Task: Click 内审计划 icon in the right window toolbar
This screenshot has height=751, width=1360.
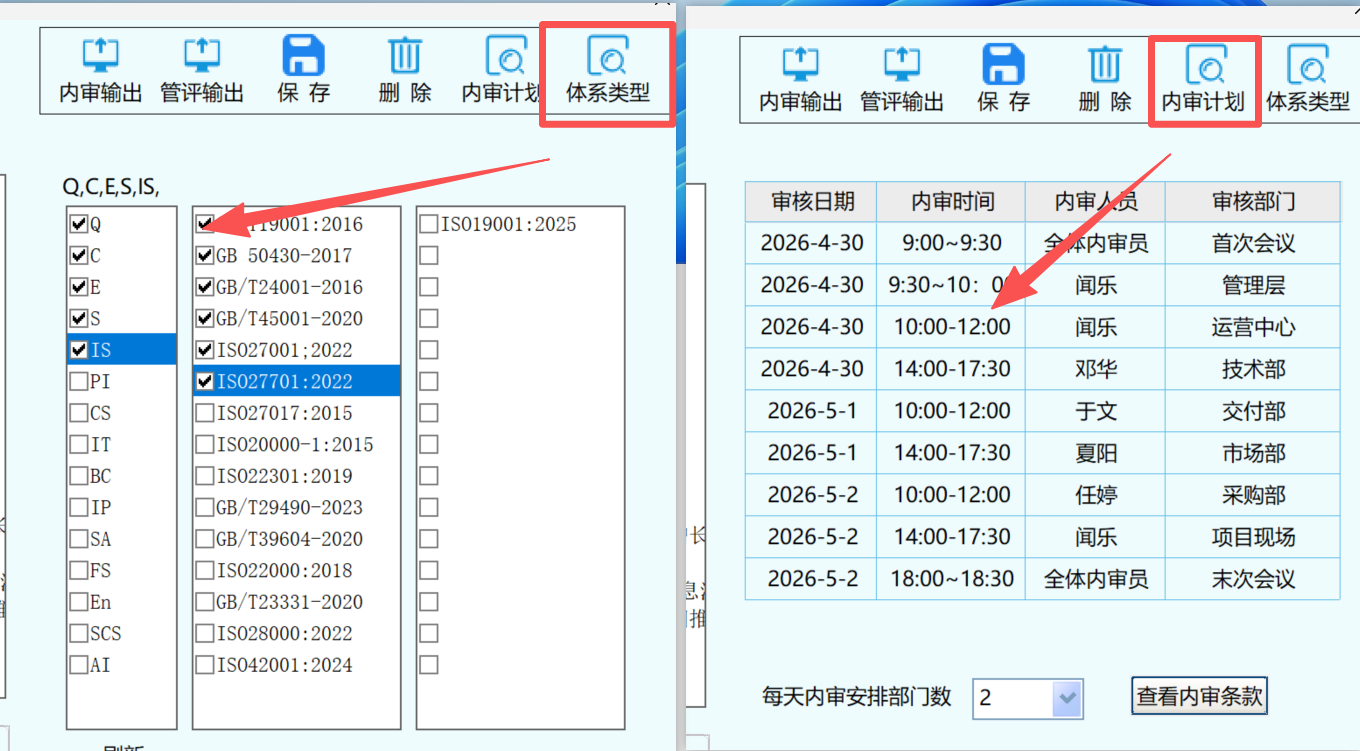Action: pyautogui.click(x=1203, y=67)
